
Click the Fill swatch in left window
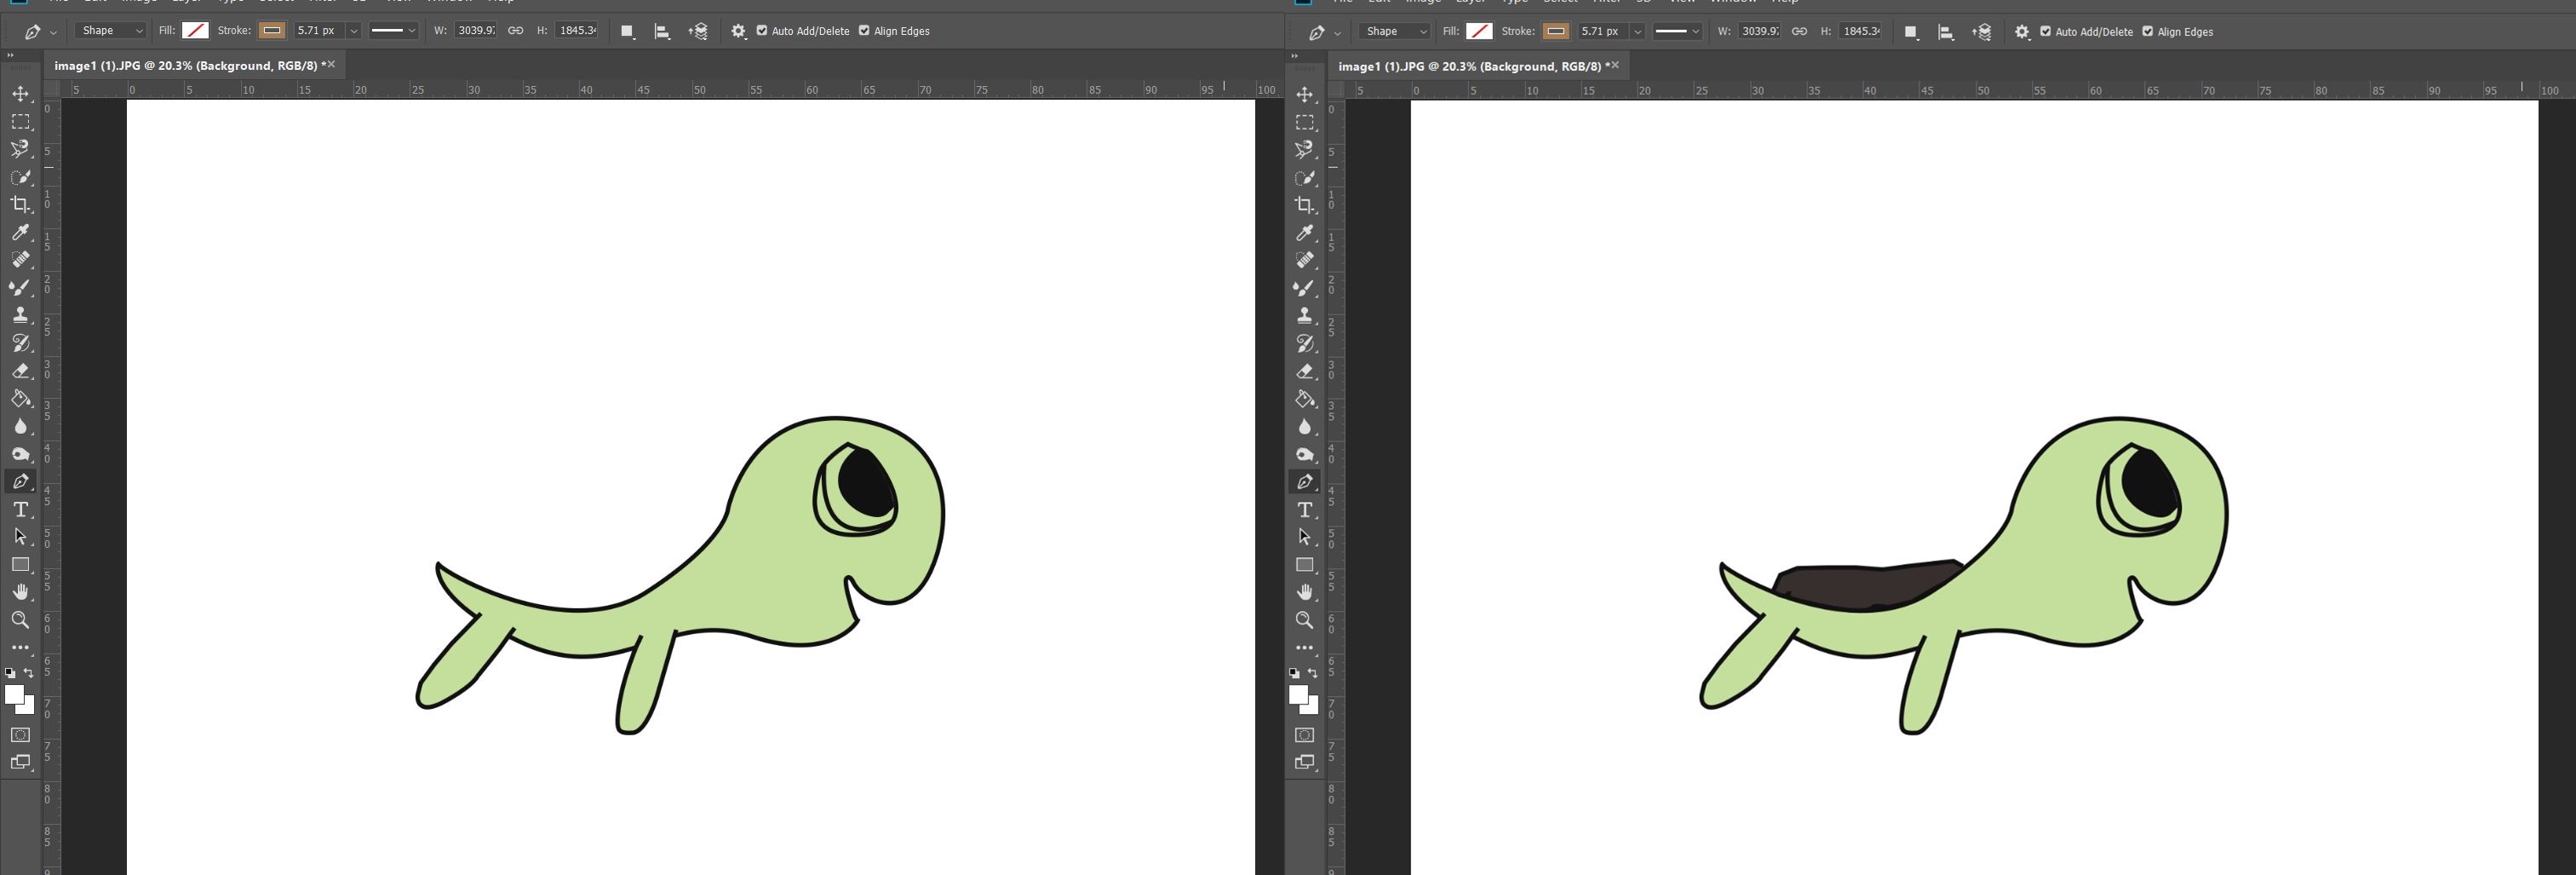point(195,31)
